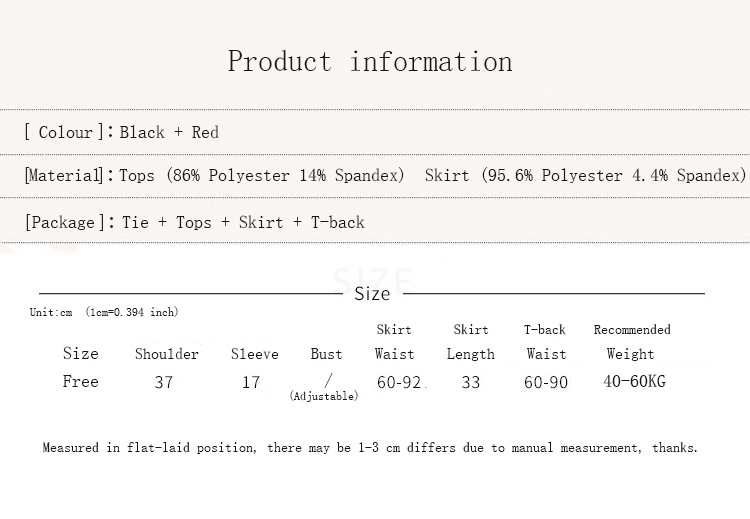The height and width of the screenshot is (519, 750).
Task: Click the "(Adjustable)" bust note
Action: pyautogui.click(x=323, y=396)
